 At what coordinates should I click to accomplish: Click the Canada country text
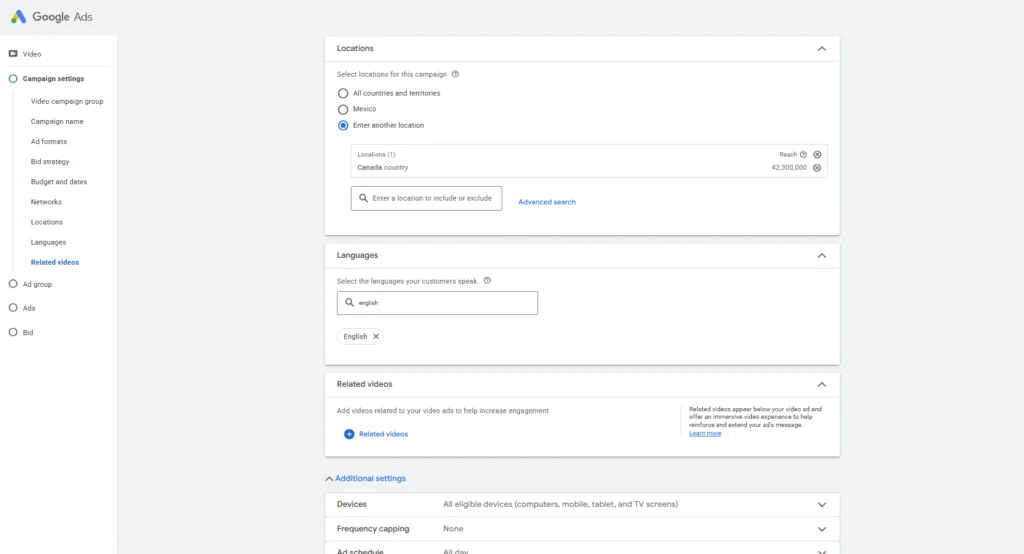[383, 168]
